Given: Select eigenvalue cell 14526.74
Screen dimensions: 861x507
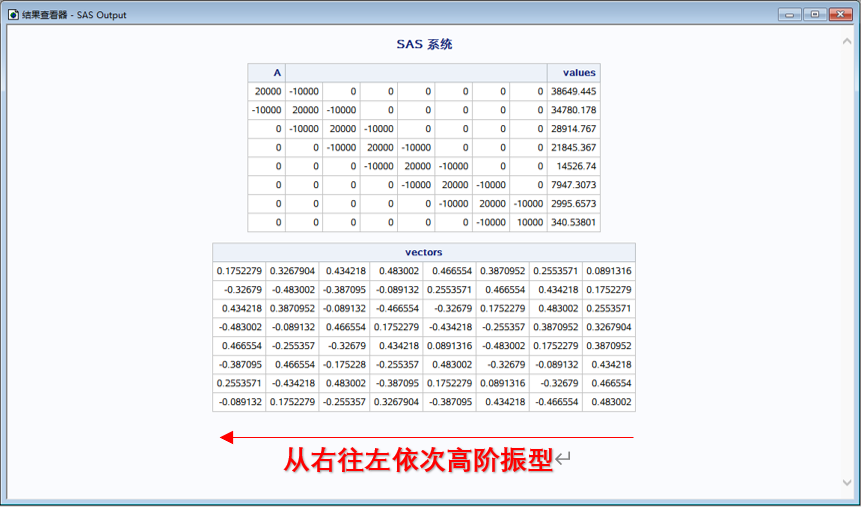Looking at the screenshot, I should 573,166.
